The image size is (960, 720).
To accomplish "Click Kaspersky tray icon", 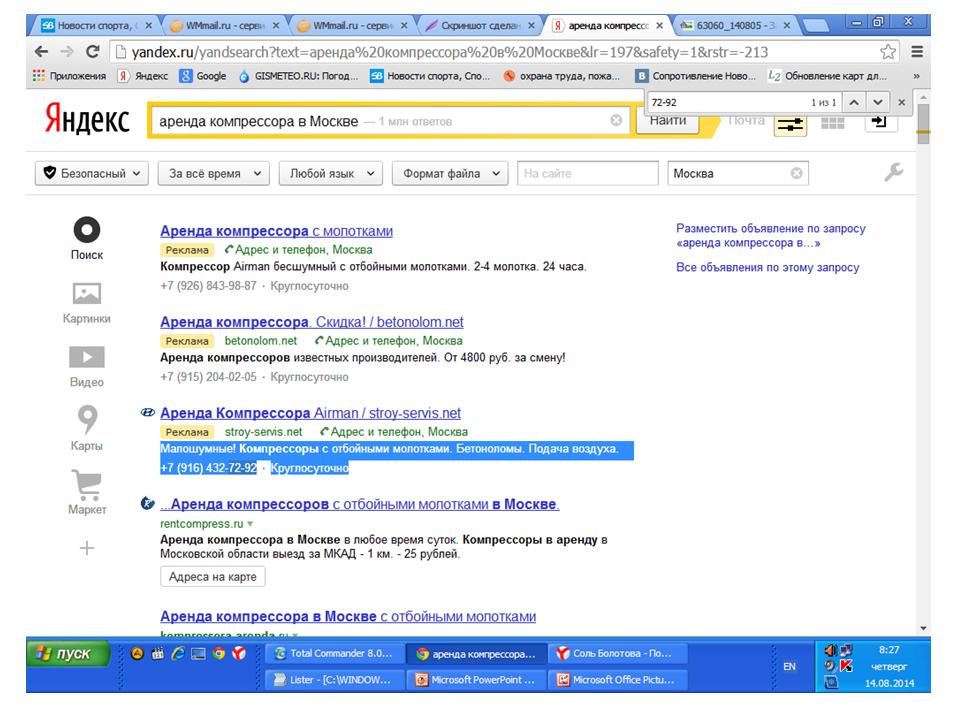I will pyautogui.click(x=846, y=666).
